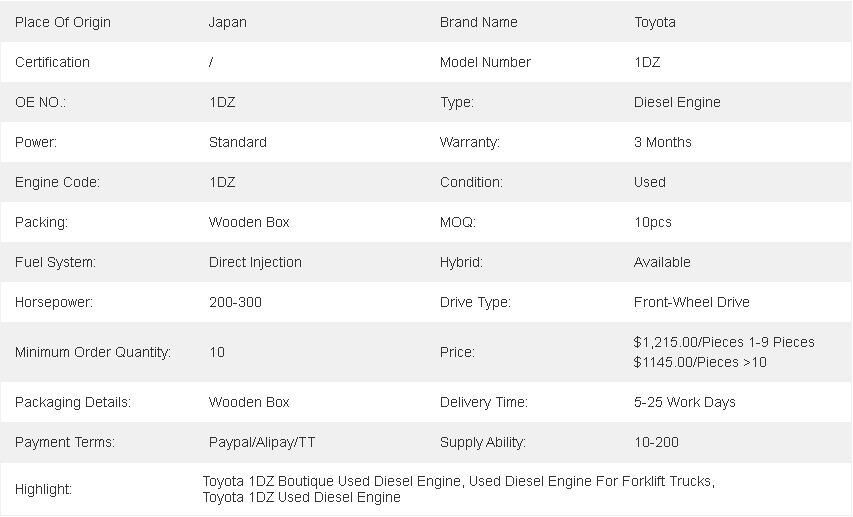The image size is (853, 517).
Task: Select the Paypal/Alipay/TT payment terms
Action: 262,442
